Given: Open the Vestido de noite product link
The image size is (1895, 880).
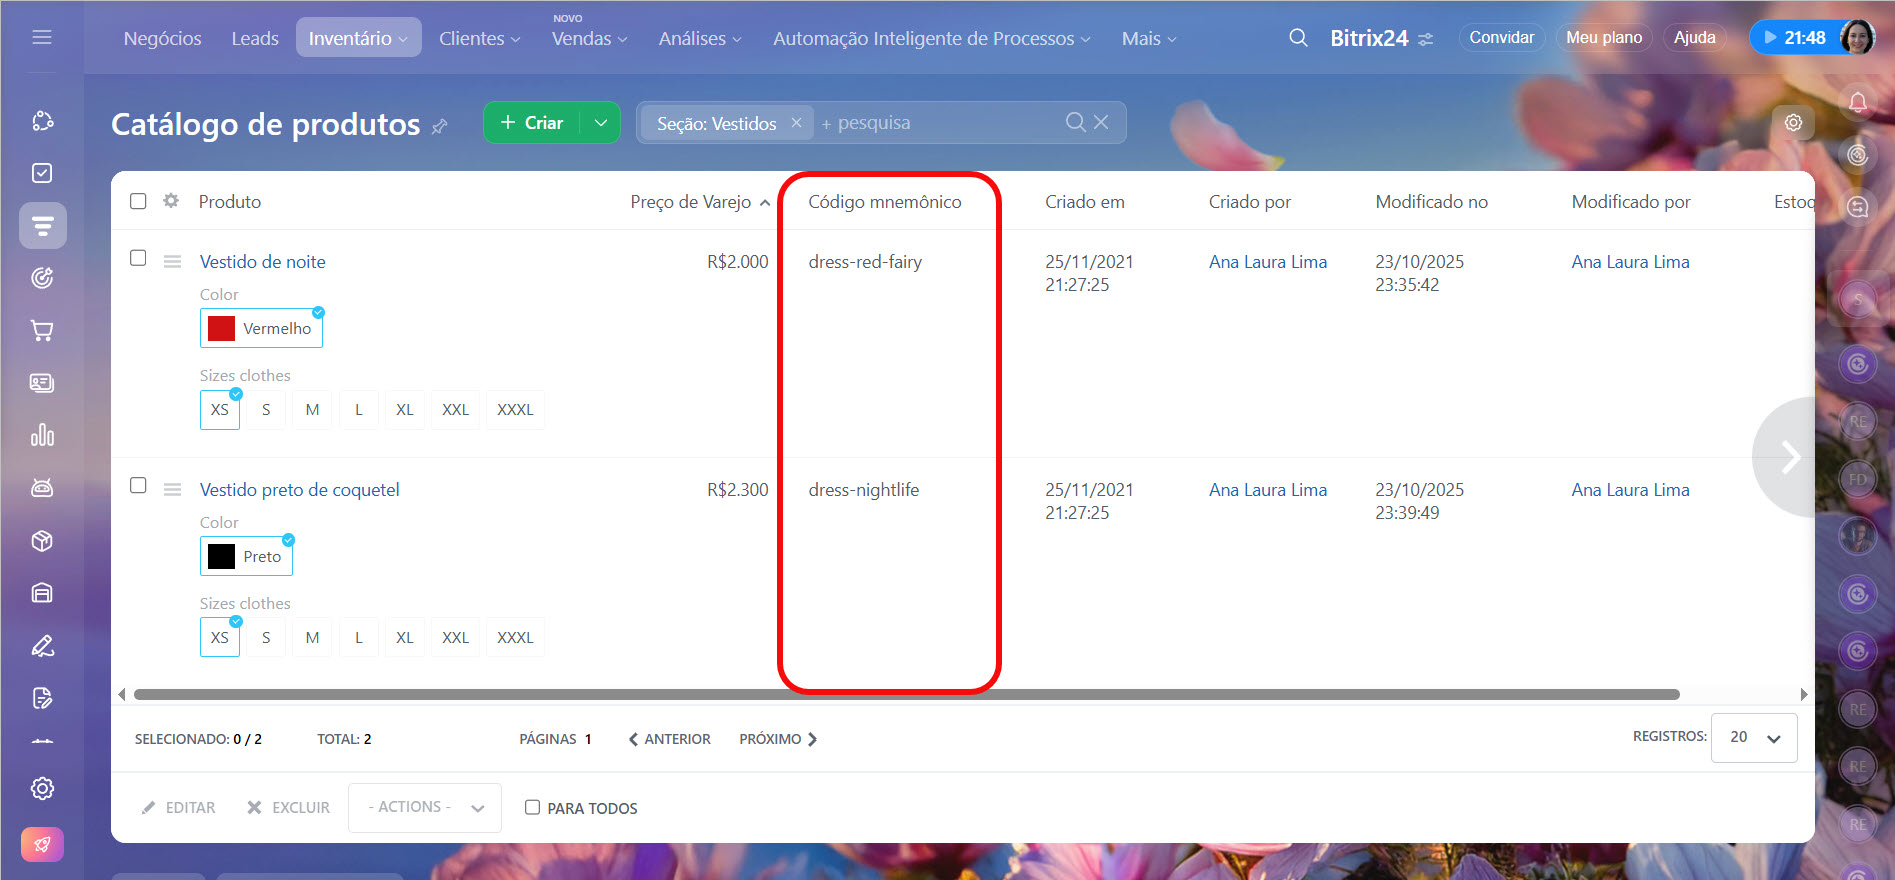Looking at the screenshot, I should tap(262, 262).
